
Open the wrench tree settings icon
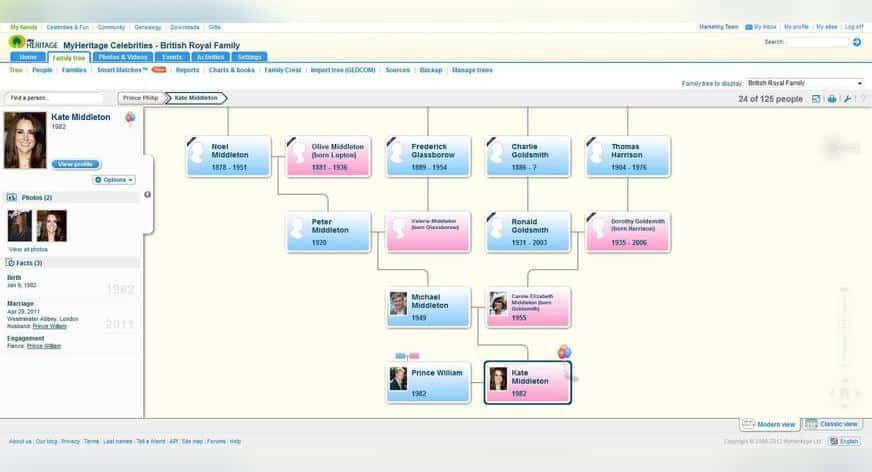[x=847, y=99]
